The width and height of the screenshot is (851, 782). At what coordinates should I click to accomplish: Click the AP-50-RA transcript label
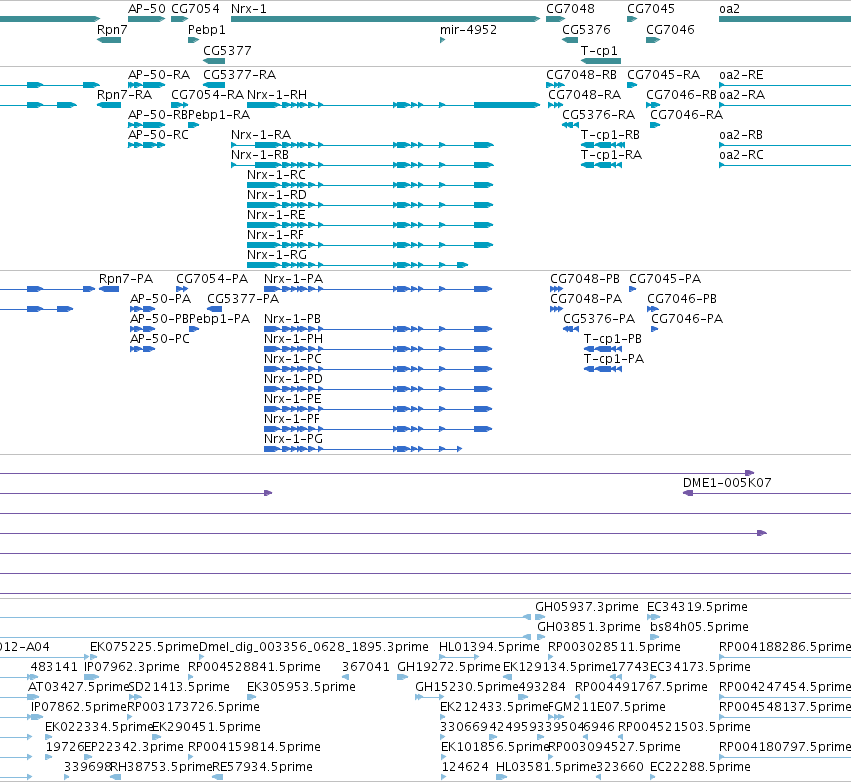tap(159, 74)
